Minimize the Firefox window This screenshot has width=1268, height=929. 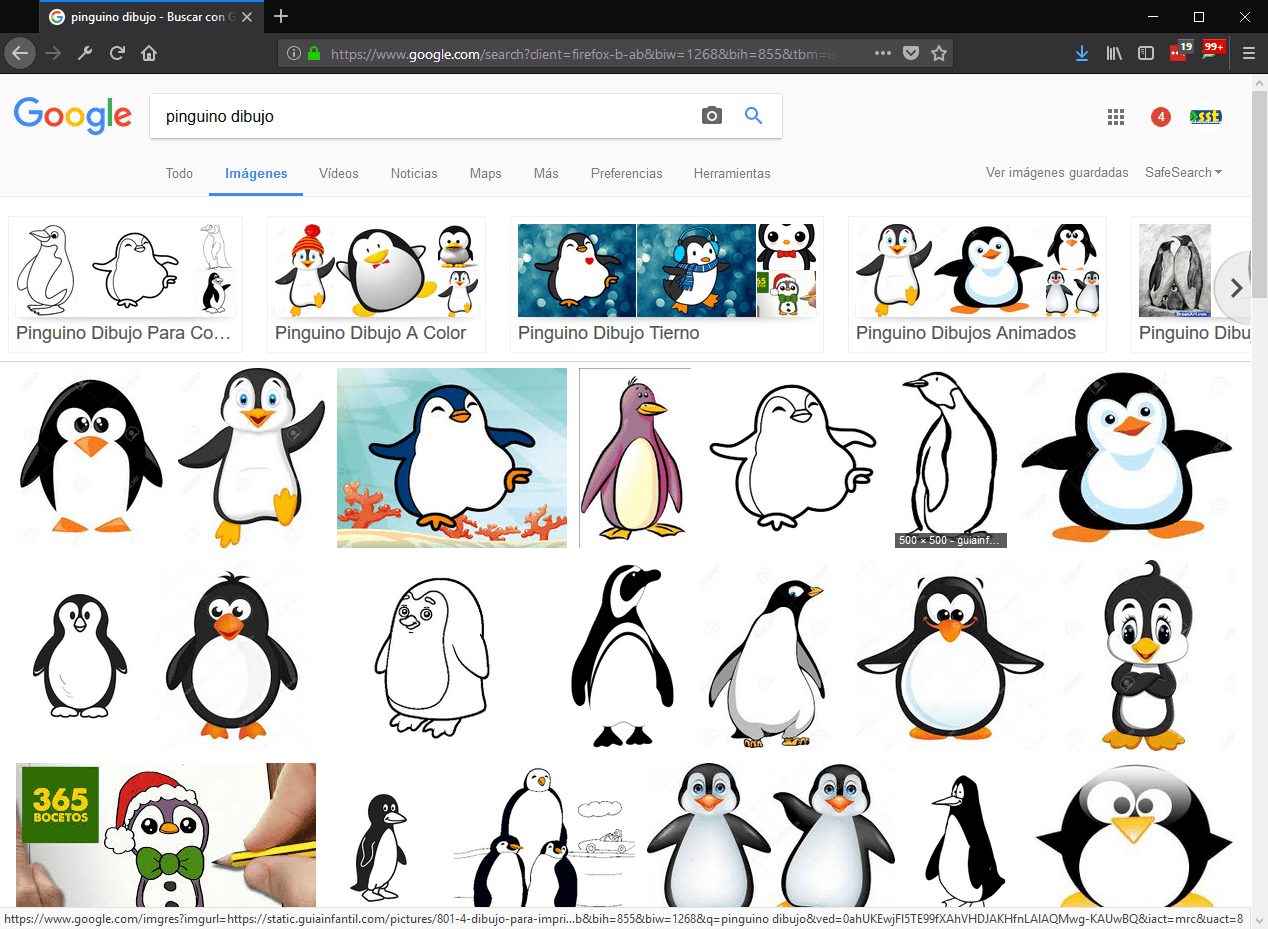pyautogui.click(x=1153, y=16)
